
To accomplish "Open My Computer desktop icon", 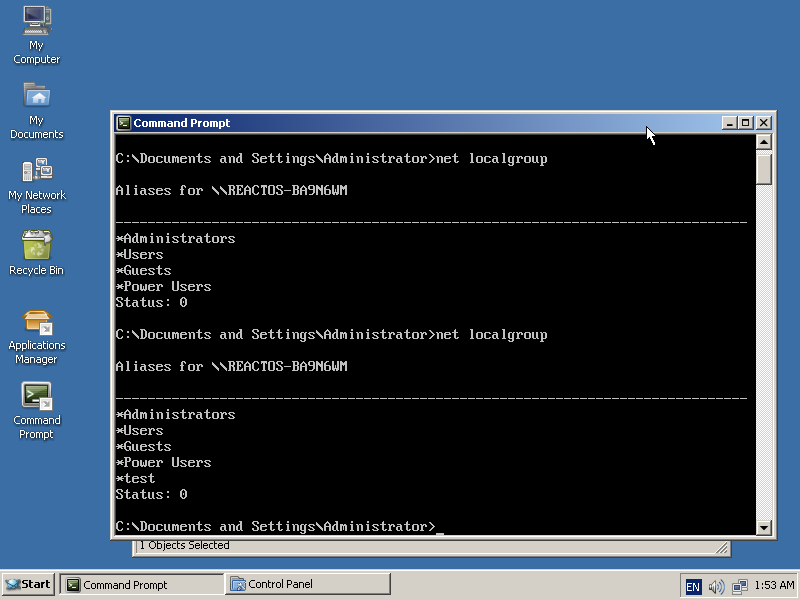I will click(x=37, y=20).
